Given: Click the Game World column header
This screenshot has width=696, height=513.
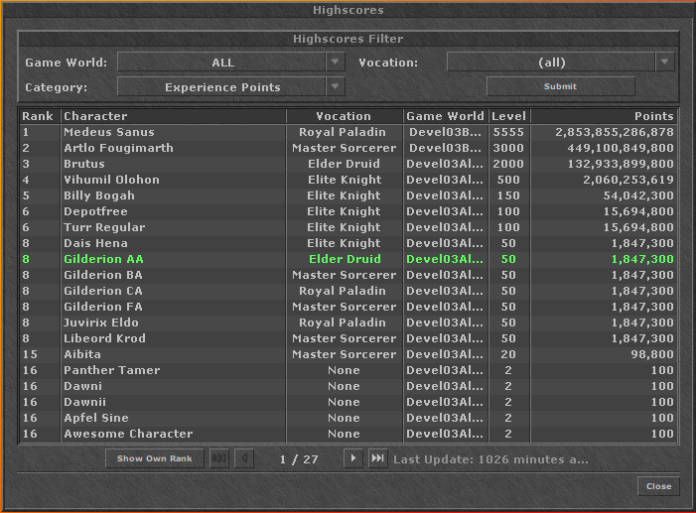Looking at the screenshot, I should [x=445, y=116].
